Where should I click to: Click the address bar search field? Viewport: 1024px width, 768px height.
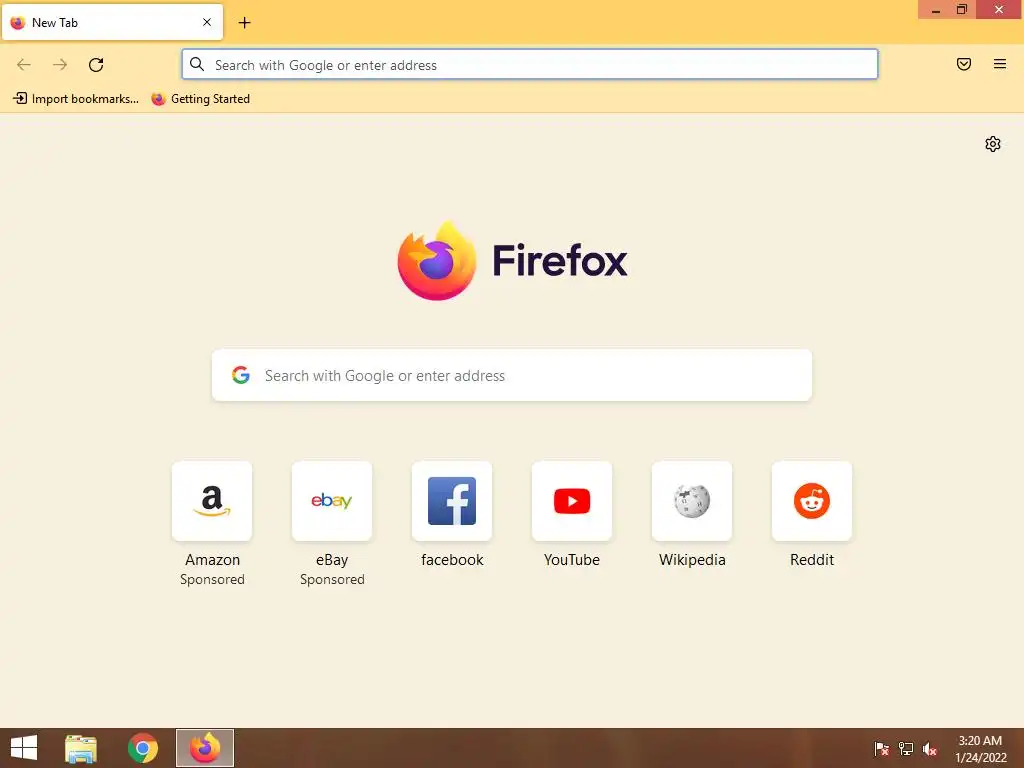tap(530, 65)
